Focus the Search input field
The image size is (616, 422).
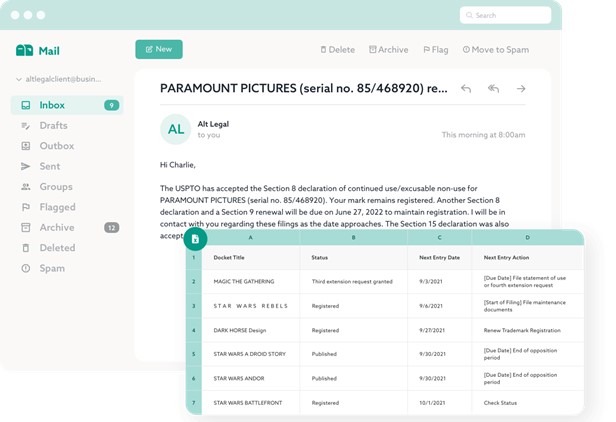(505, 15)
